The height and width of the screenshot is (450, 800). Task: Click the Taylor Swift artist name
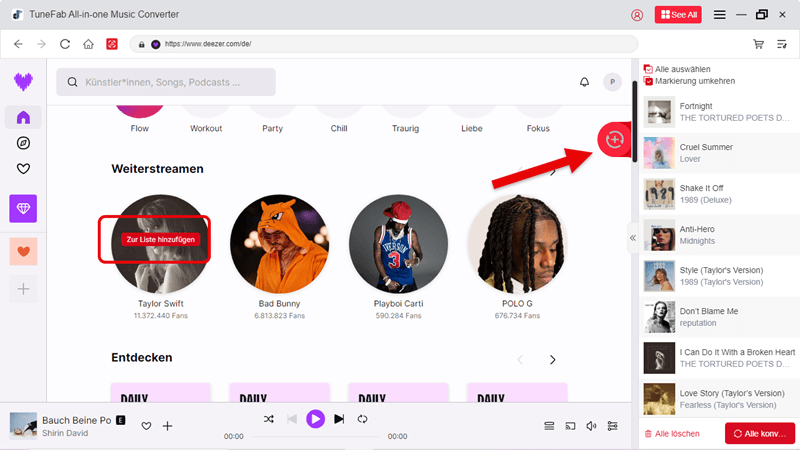coord(161,304)
